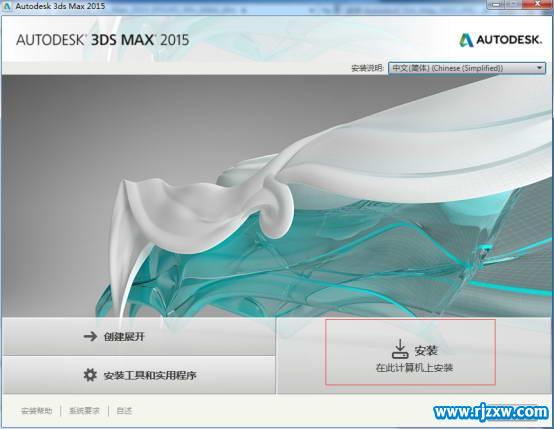Open the 自述 readme link
Image resolution: width=554 pixels, height=429 pixels.
point(124,411)
